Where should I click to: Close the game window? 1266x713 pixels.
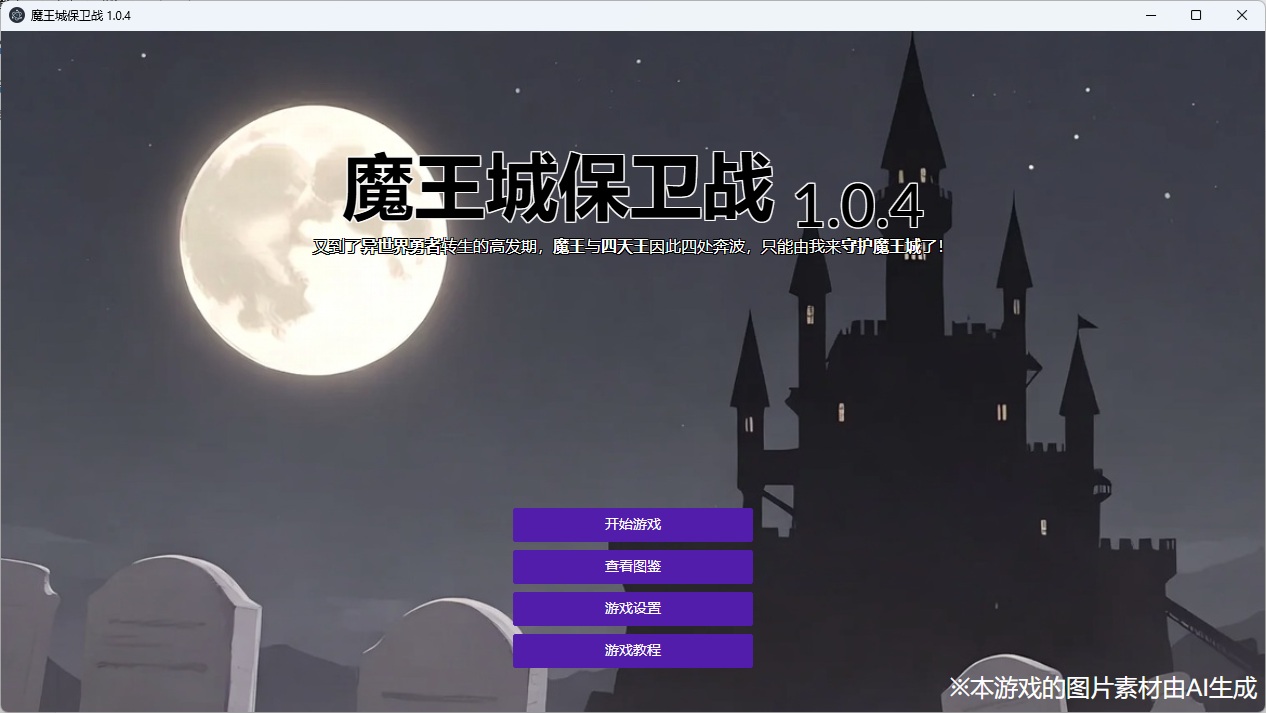(1242, 15)
